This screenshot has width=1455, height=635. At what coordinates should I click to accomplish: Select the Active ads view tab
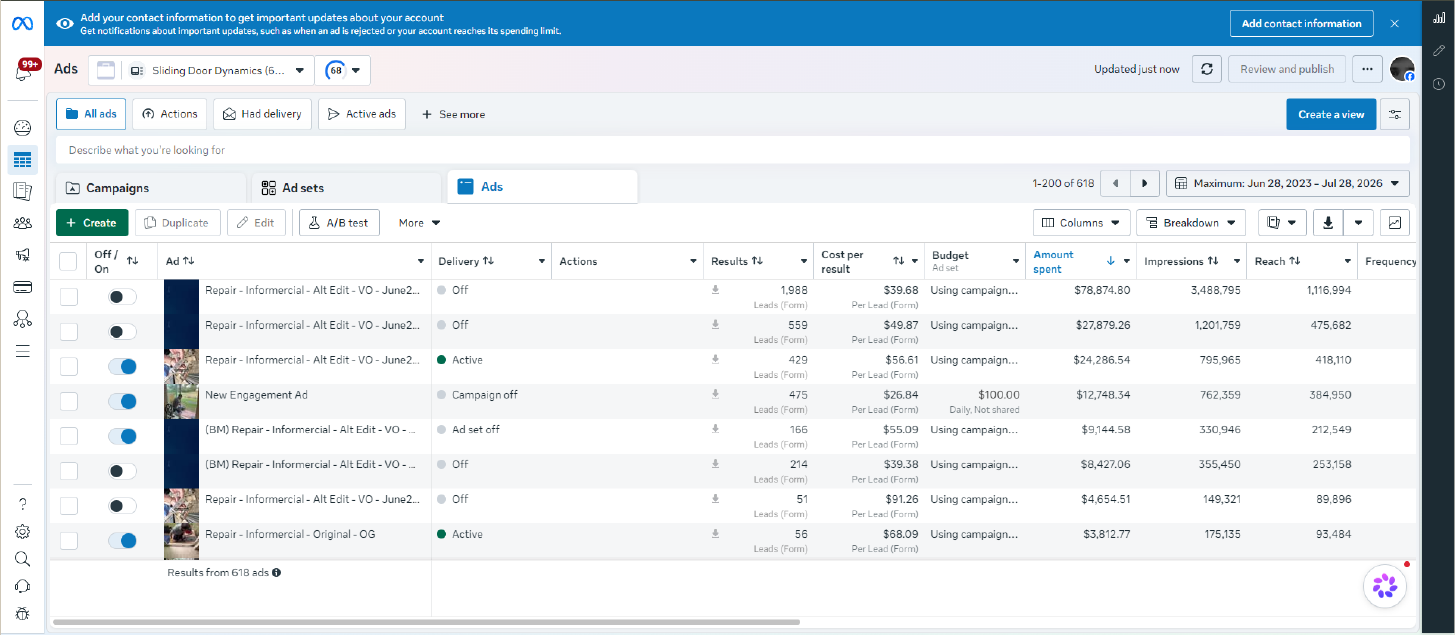(362, 114)
